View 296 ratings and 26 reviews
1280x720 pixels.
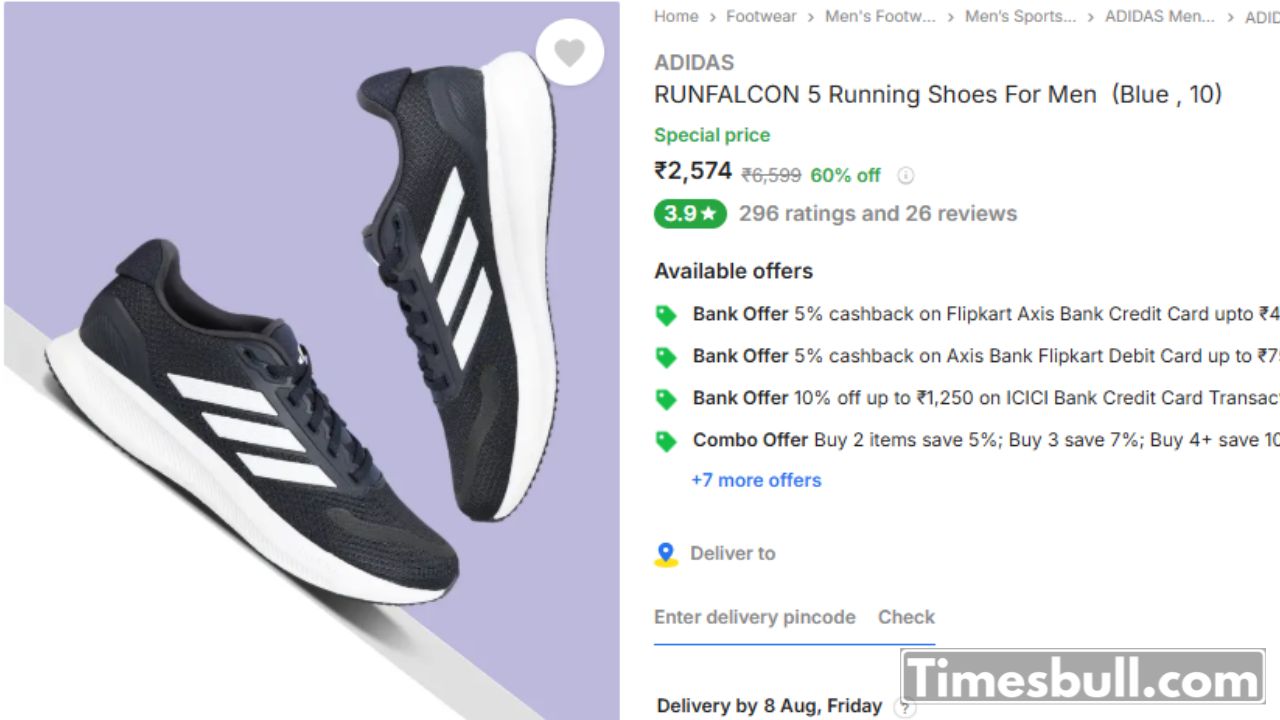coord(877,214)
